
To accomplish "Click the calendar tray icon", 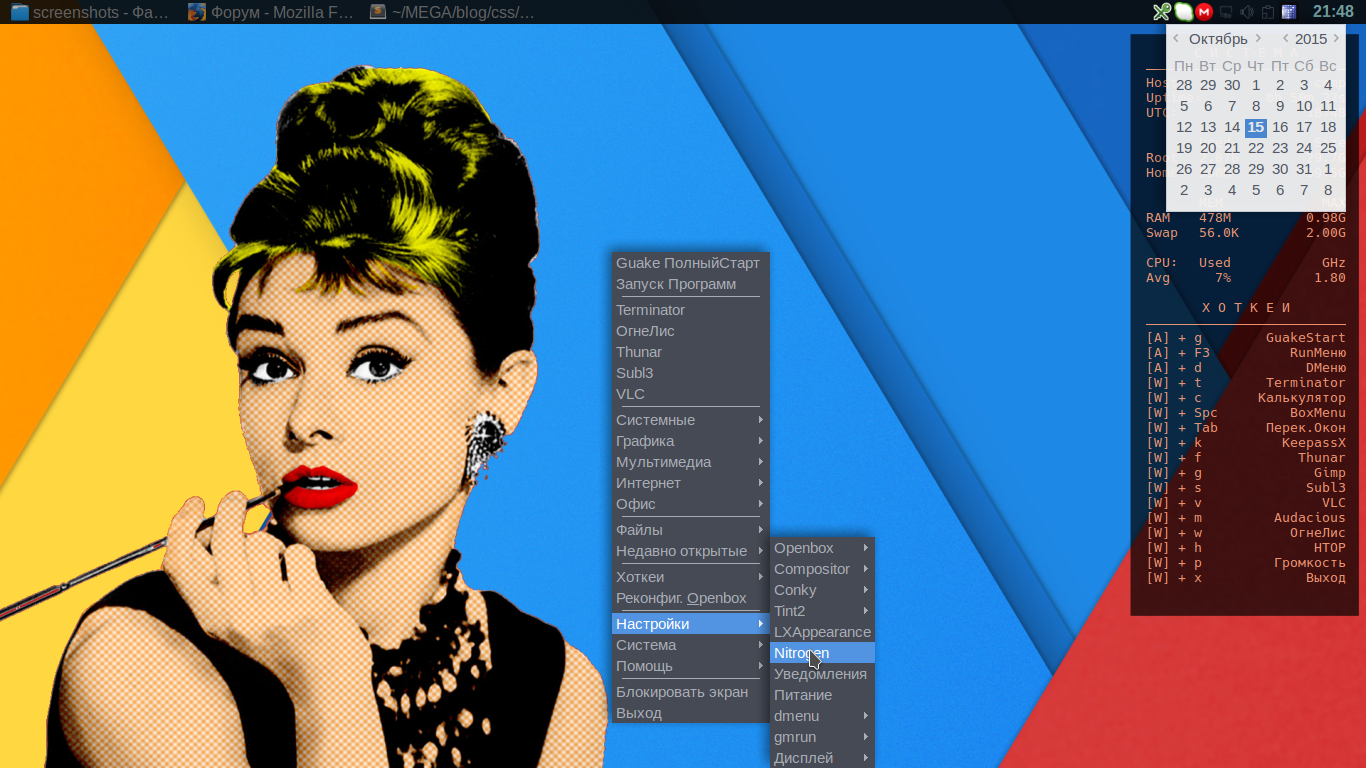I will (x=1289, y=12).
